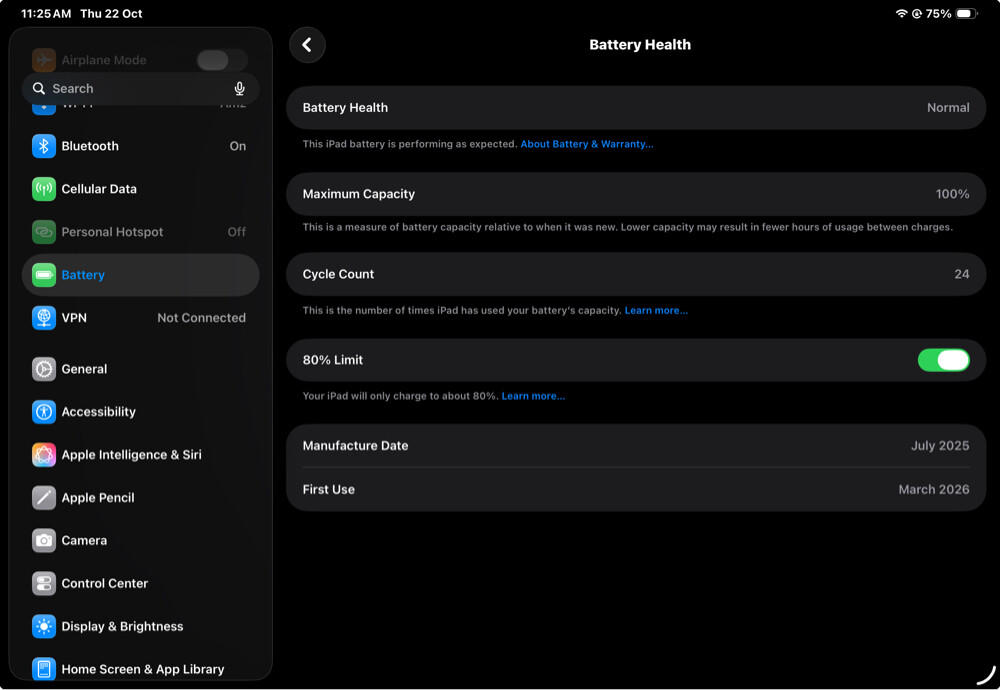Tap the green Cellular Data antenna icon
This screenshot has height=690, width=1000.
pyautogui.click(x=44, y=189)
